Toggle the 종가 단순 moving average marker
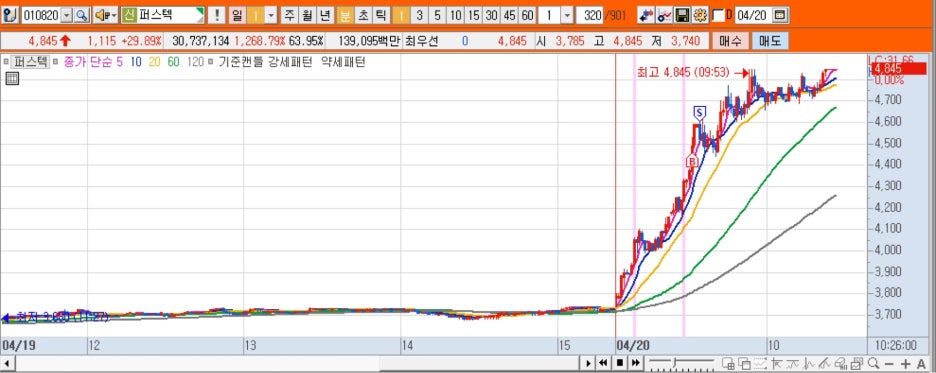 pyautogui.click(x=55, y=61)
